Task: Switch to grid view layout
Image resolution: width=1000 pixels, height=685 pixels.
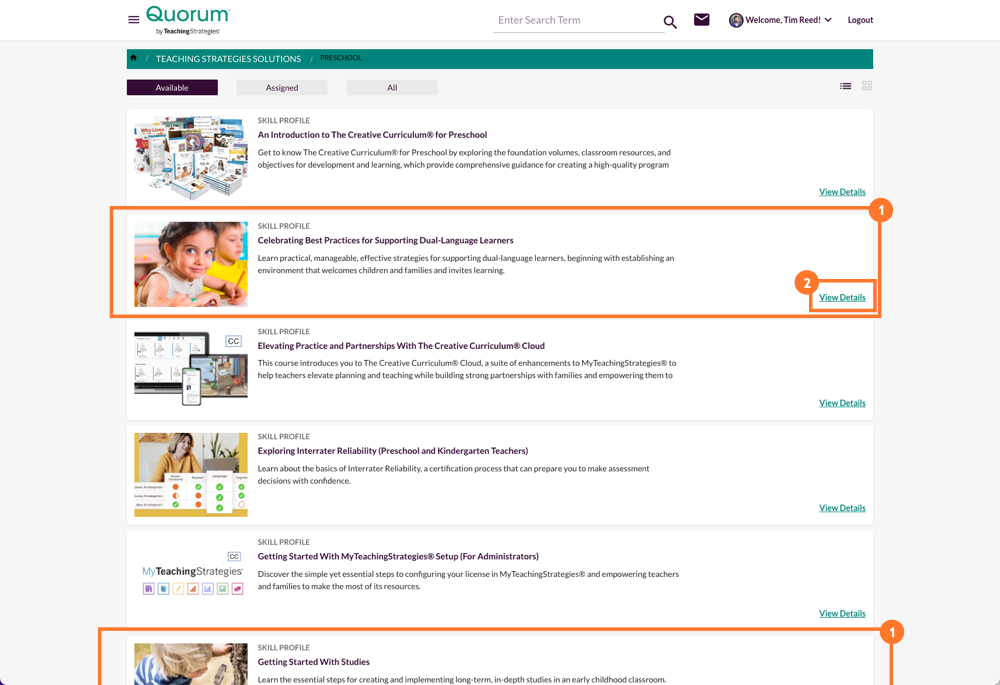Action: (x=866, y=86)
